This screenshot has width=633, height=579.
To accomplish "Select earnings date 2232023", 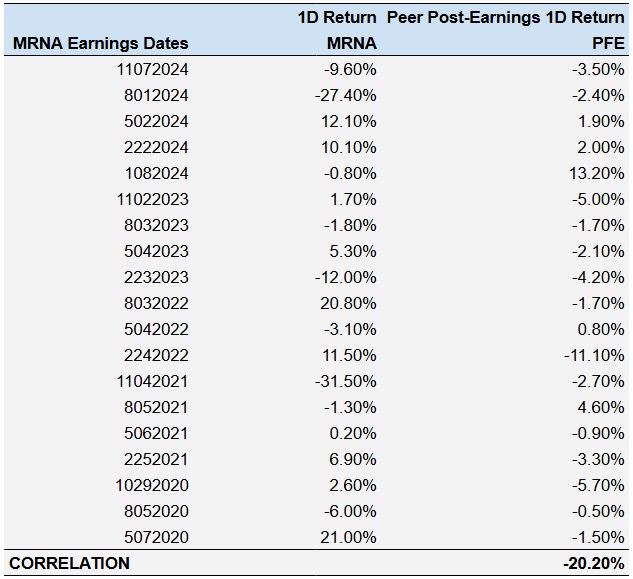I will coord(156,277).
